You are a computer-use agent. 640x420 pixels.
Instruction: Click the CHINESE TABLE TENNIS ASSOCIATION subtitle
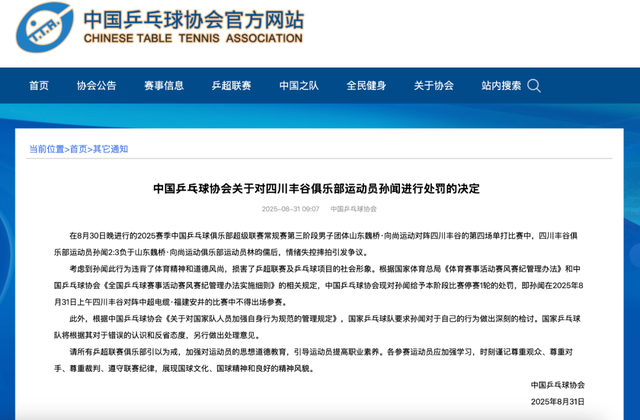(x=193, y=38)
